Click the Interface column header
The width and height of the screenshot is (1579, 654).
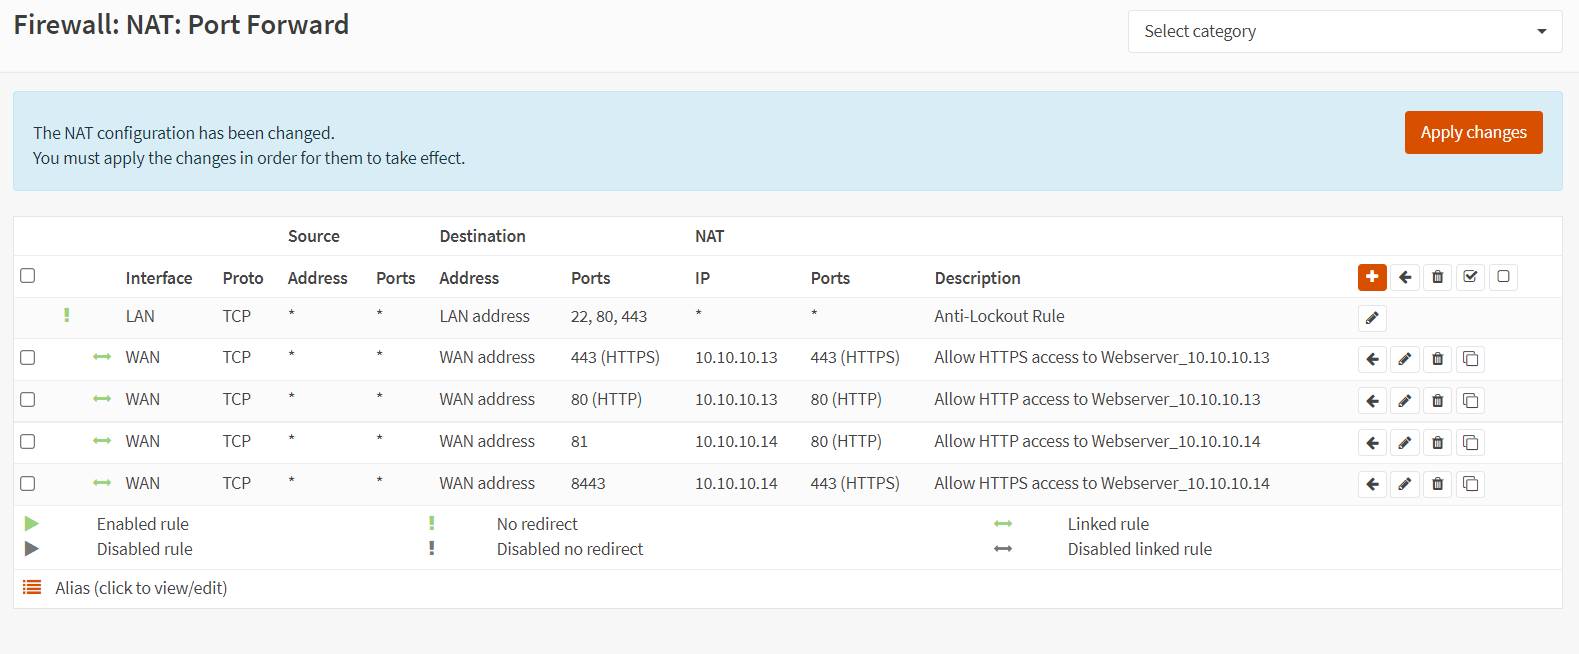point(159,278)
